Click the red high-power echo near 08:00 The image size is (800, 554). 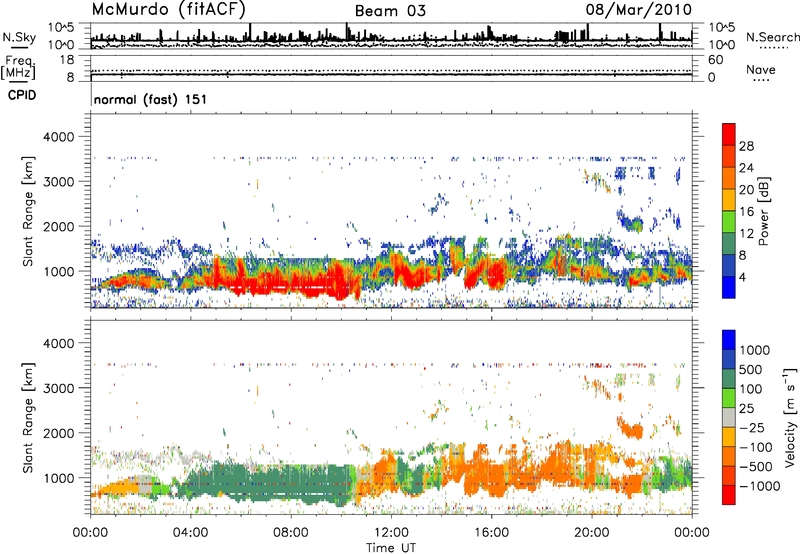tap(292, 282)
